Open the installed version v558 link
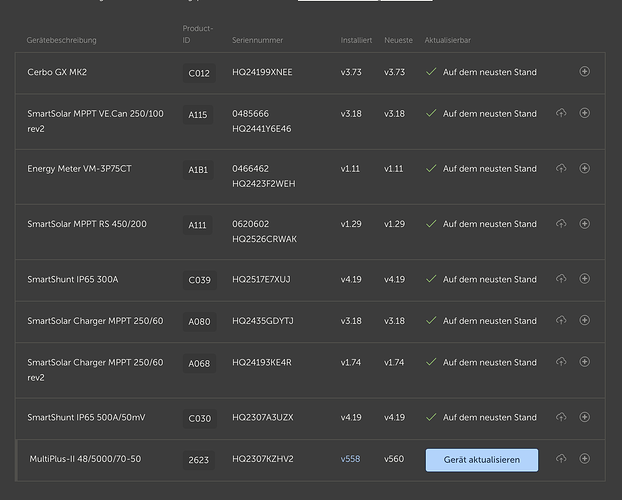The image size is (622, 500). (x=350, y=459)
